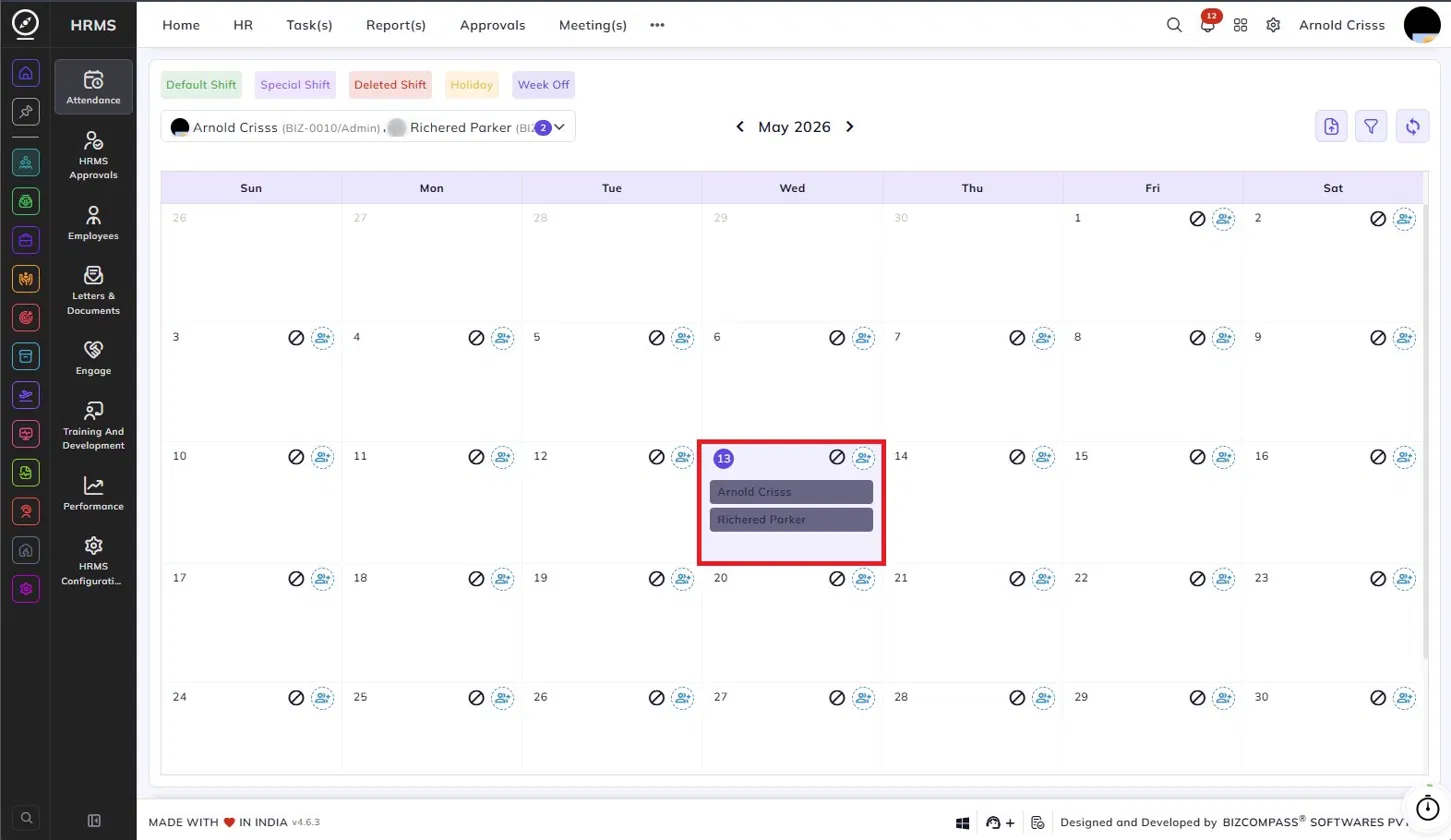
Task: Open the more menu ellipsis
Action: pyautogui.click(x=657, y=25)
